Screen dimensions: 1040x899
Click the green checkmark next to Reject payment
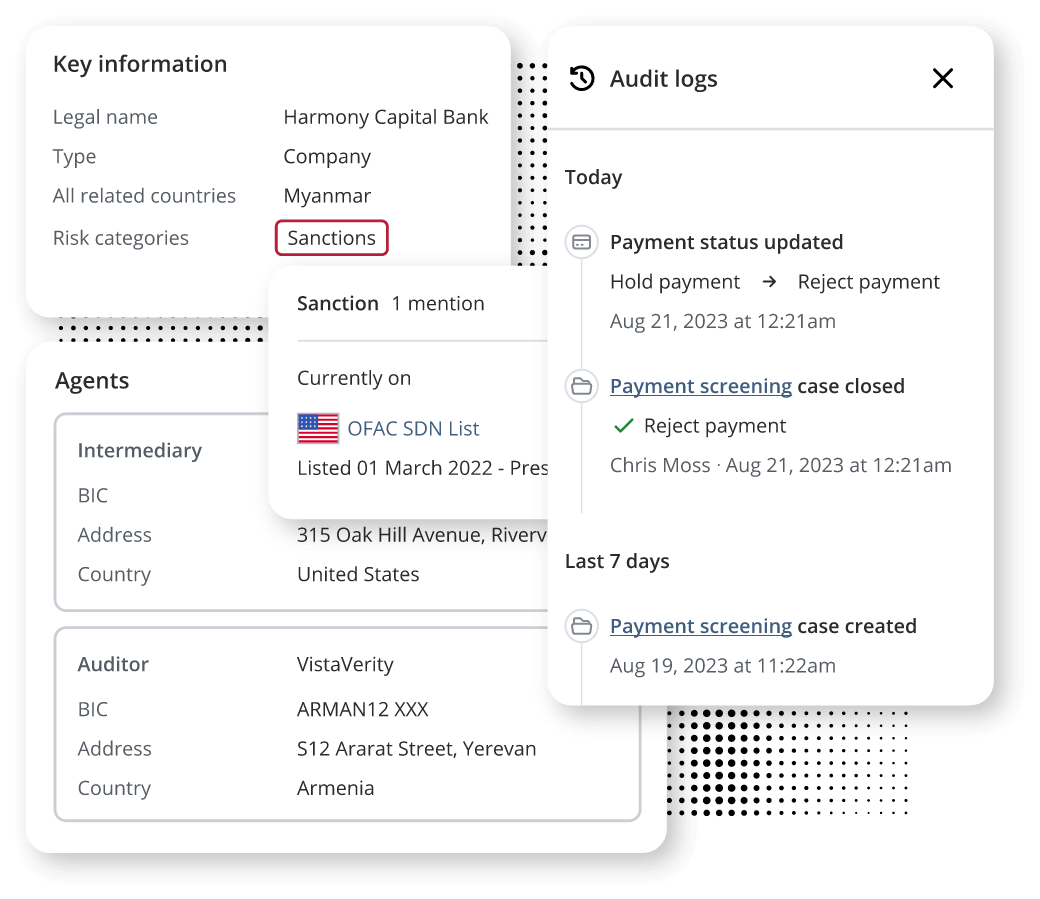[x=623, y=426]
